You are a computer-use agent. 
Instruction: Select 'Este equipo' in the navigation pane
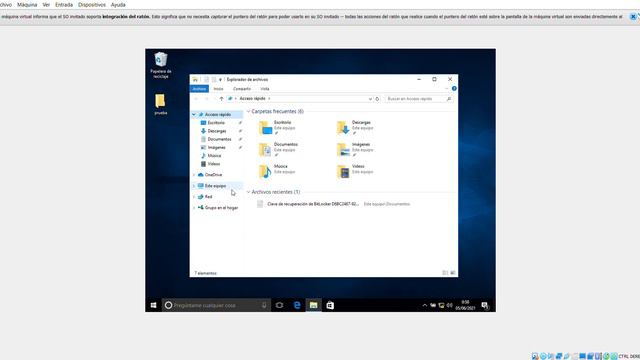coord(215,186)
